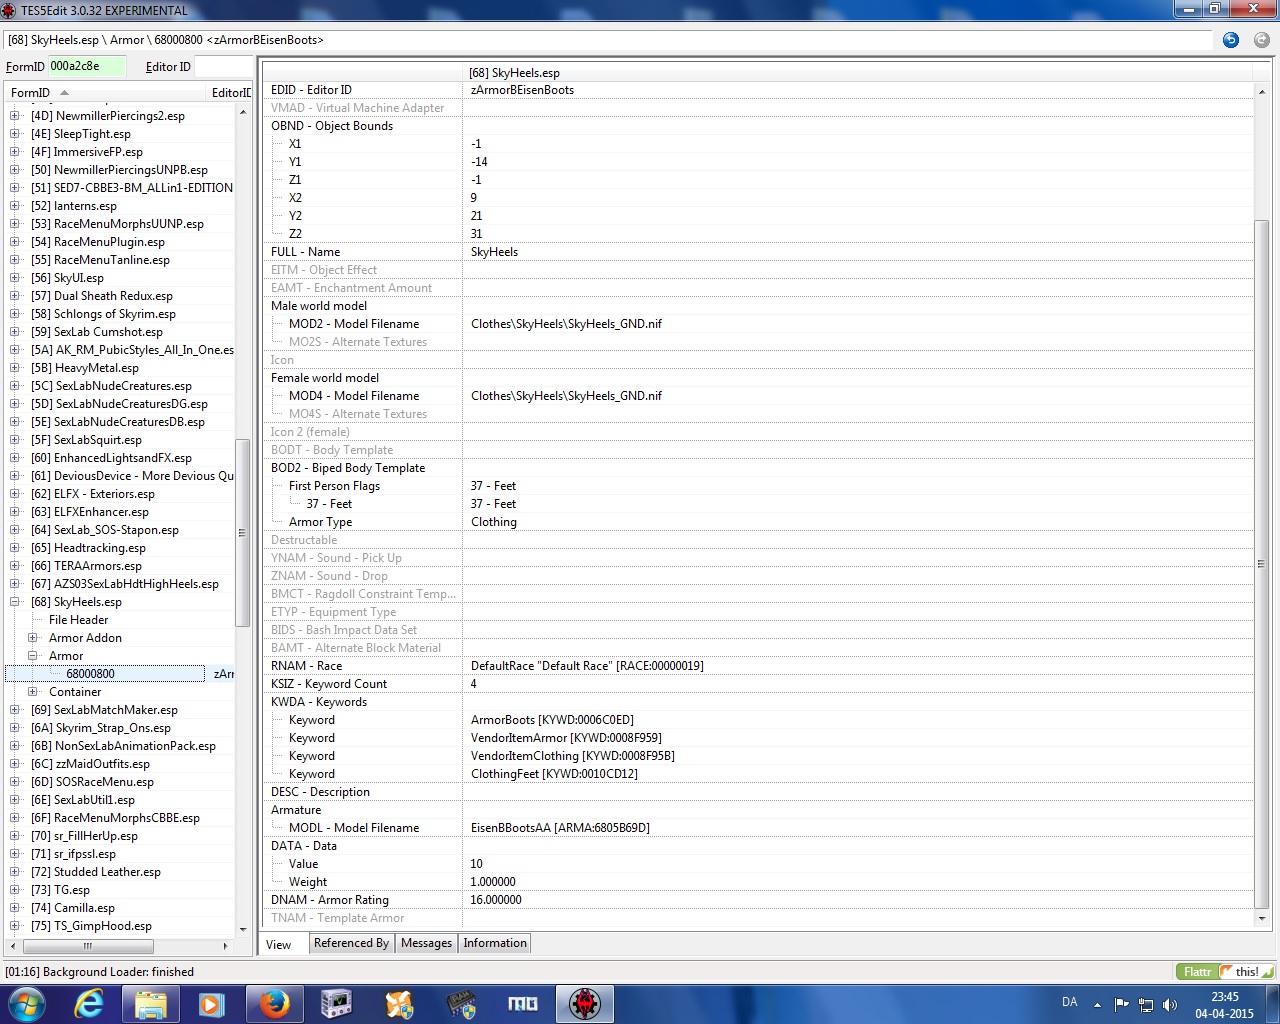
Task: Expand the Container group
Action: coord(33,692)
